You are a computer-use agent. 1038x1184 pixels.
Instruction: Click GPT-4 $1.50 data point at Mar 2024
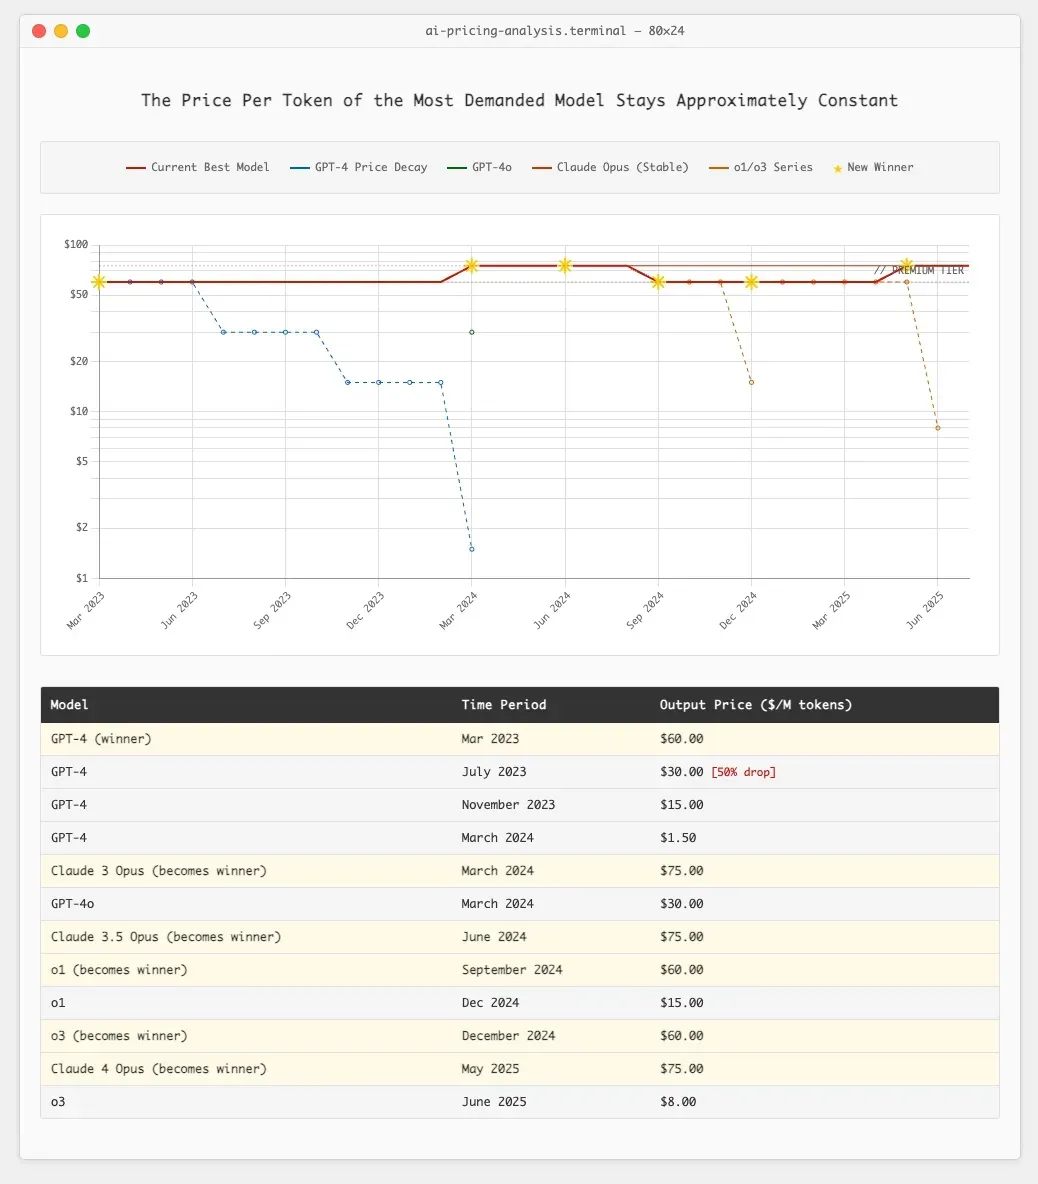click(472, 549)
